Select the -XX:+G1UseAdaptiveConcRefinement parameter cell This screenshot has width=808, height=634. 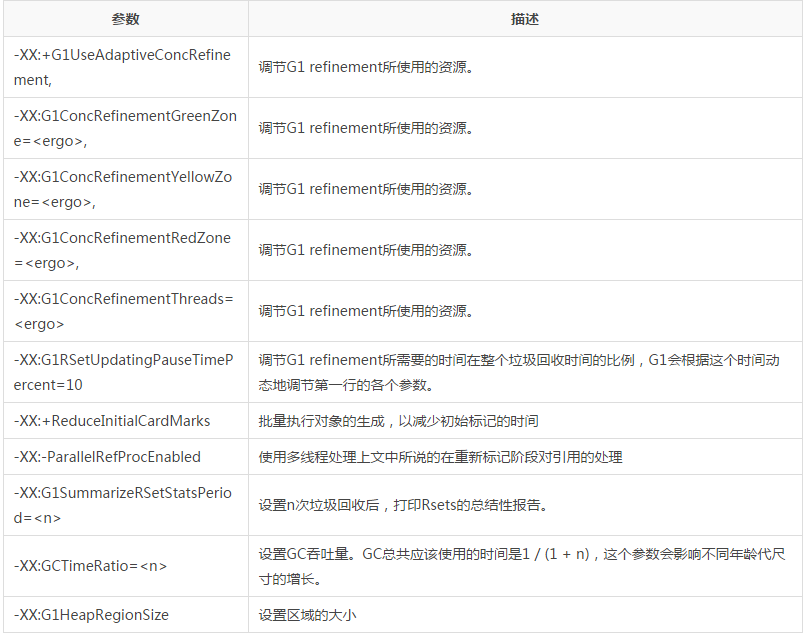pos(126,67)
